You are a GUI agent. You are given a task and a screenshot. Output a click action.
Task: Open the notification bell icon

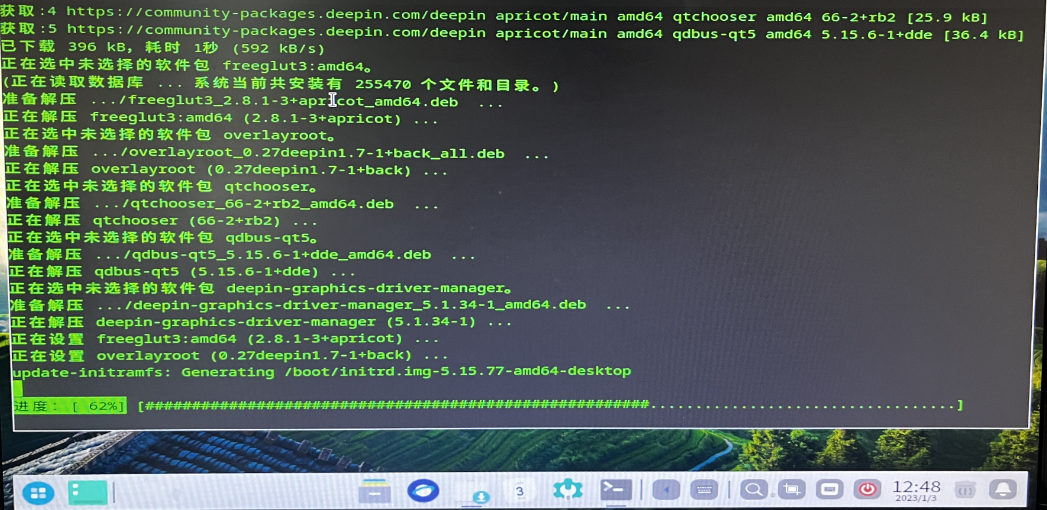pos(1002,489)
